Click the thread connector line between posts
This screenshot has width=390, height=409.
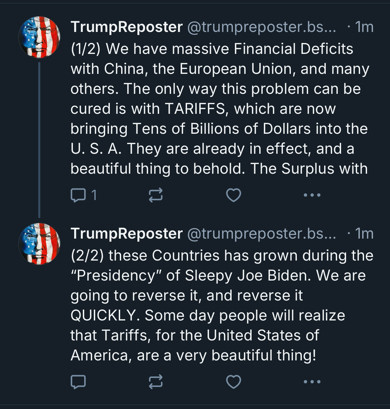[39, 140]
